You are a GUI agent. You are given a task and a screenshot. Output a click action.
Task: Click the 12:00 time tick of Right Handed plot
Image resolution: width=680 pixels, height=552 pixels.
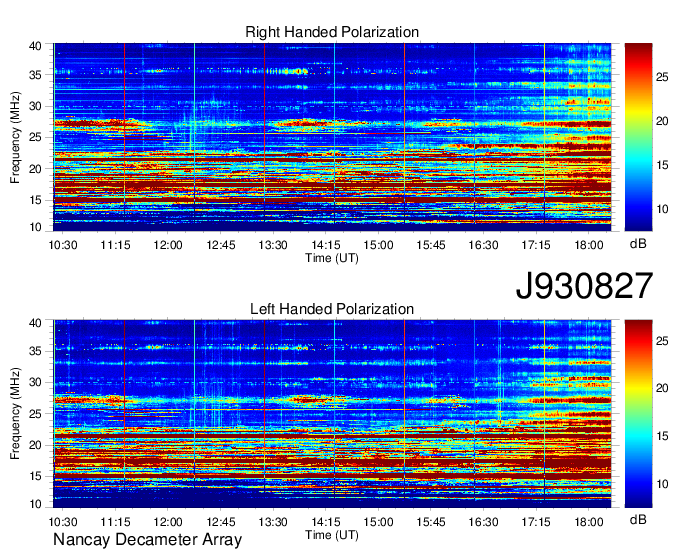(x=168, y=245)
